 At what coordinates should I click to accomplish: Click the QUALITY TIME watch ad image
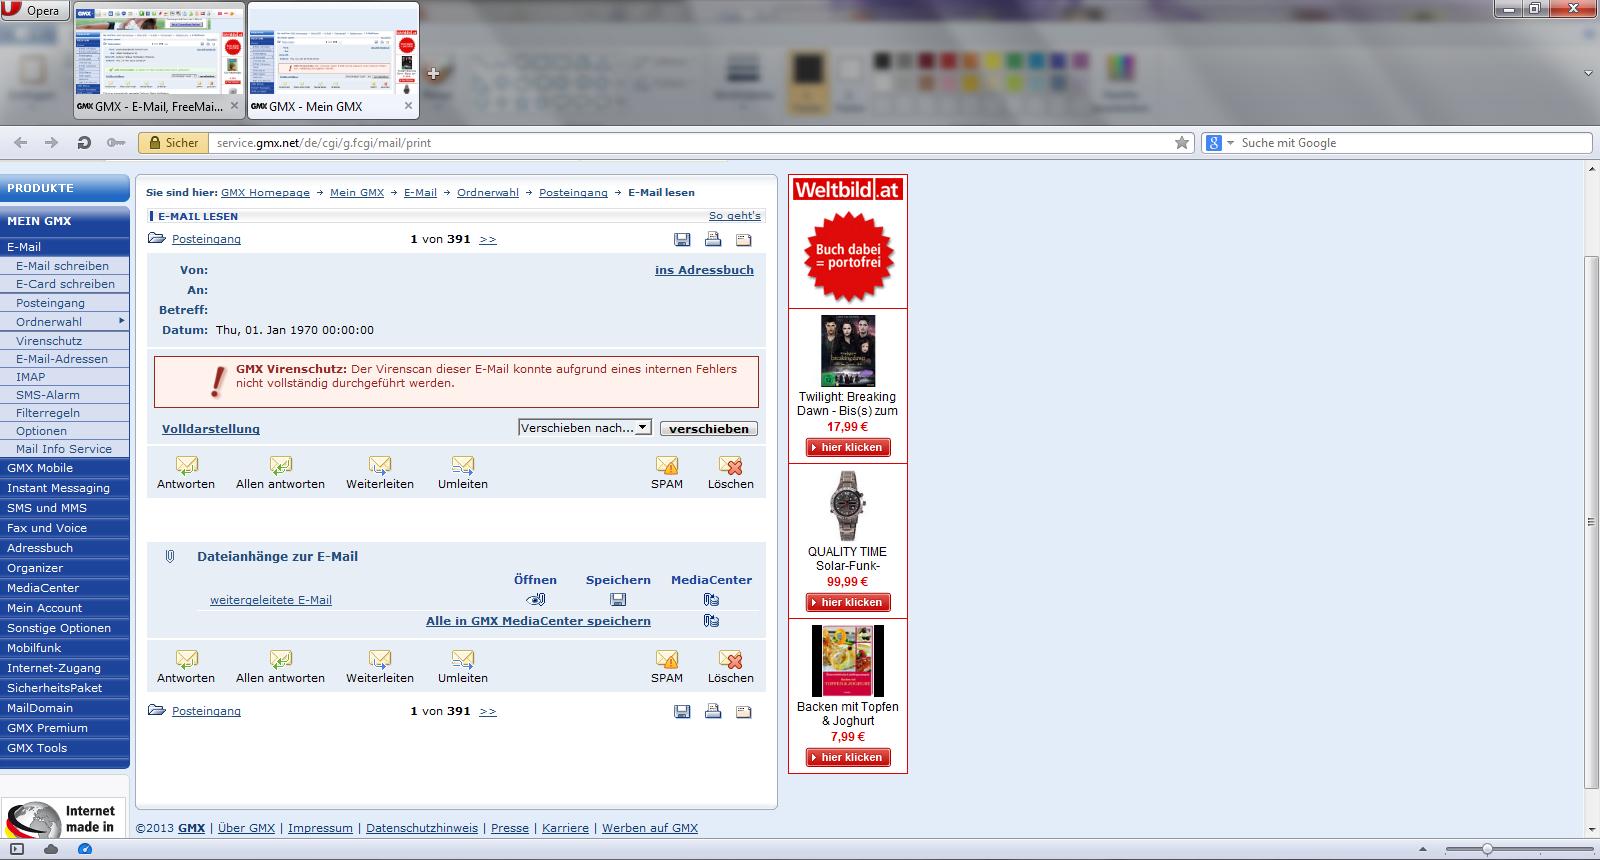click(x=848, y=507)
